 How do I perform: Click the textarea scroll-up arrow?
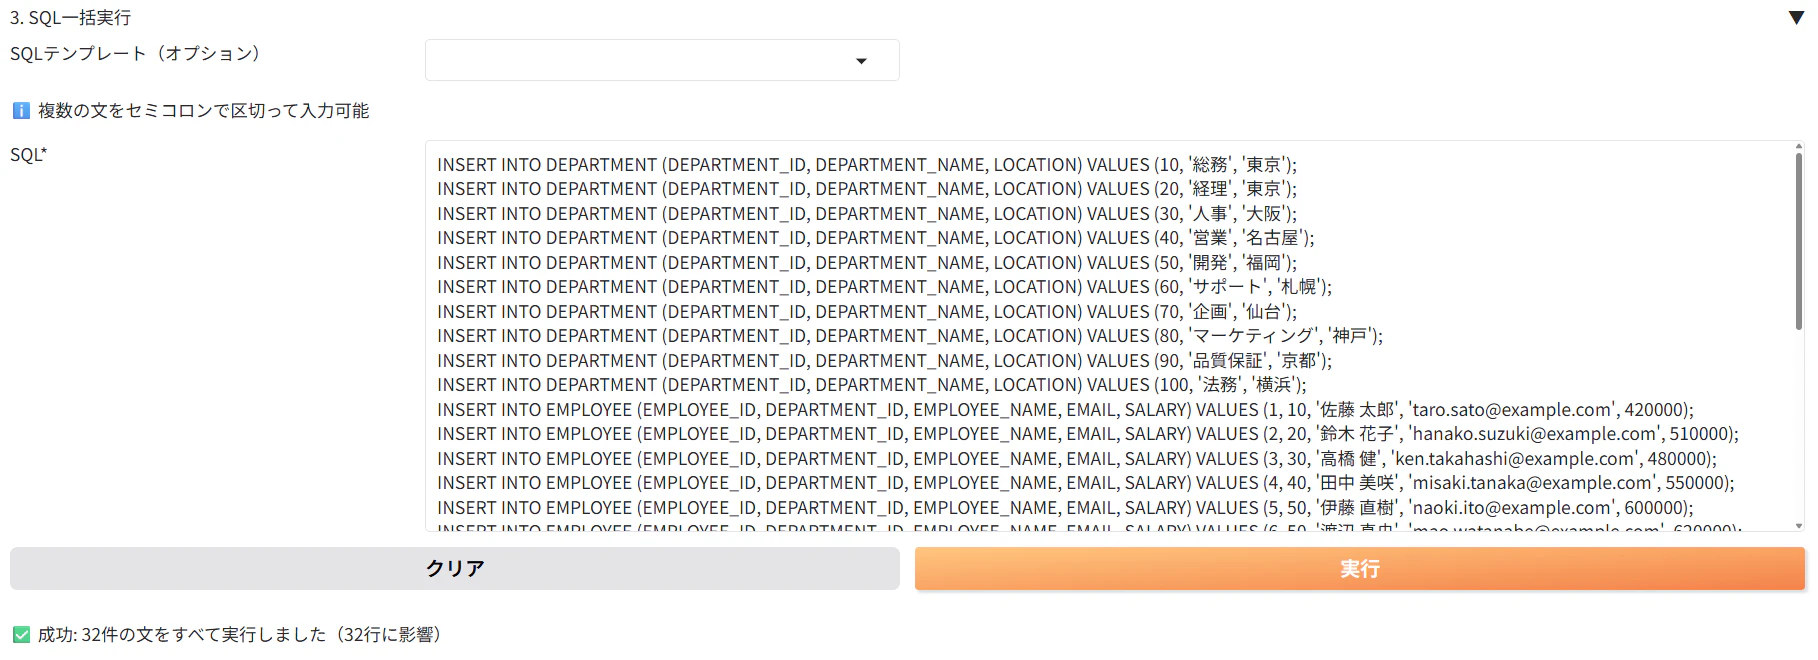(1799, 146)
